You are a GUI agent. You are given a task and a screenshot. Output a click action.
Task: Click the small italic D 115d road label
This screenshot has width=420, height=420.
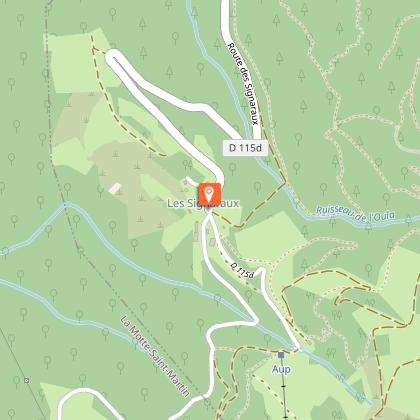(x=242, y=270)
